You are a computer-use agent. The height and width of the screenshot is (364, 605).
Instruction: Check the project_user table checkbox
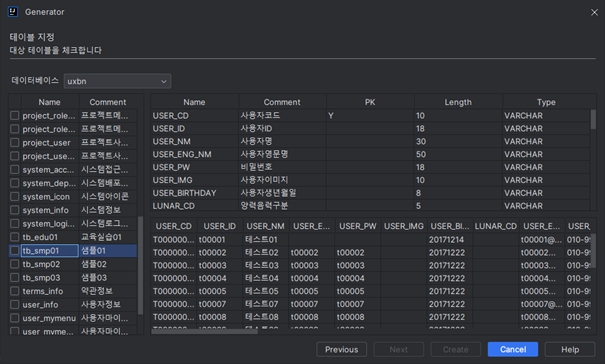(15, 142)
